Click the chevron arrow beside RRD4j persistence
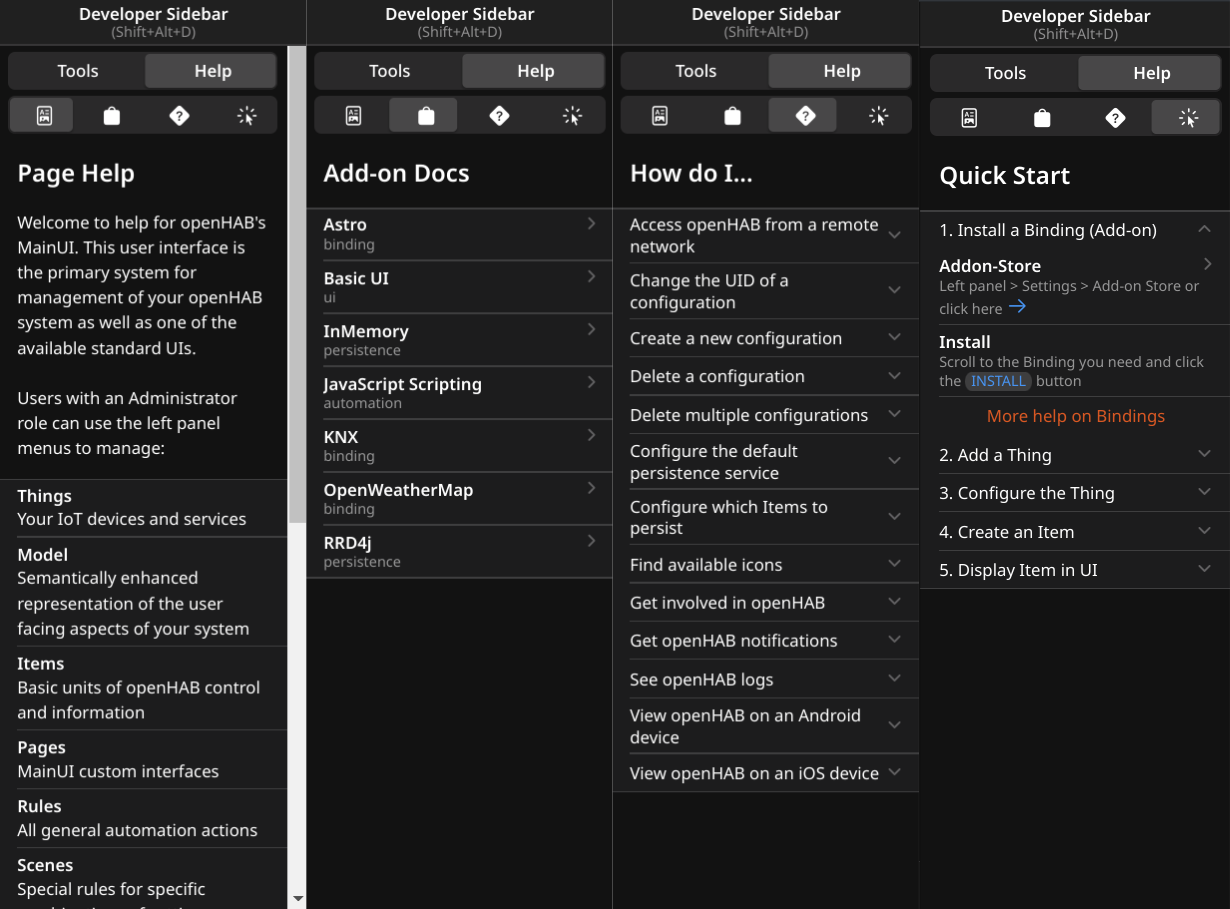The image size is (1230, 909). coord(592,541)
